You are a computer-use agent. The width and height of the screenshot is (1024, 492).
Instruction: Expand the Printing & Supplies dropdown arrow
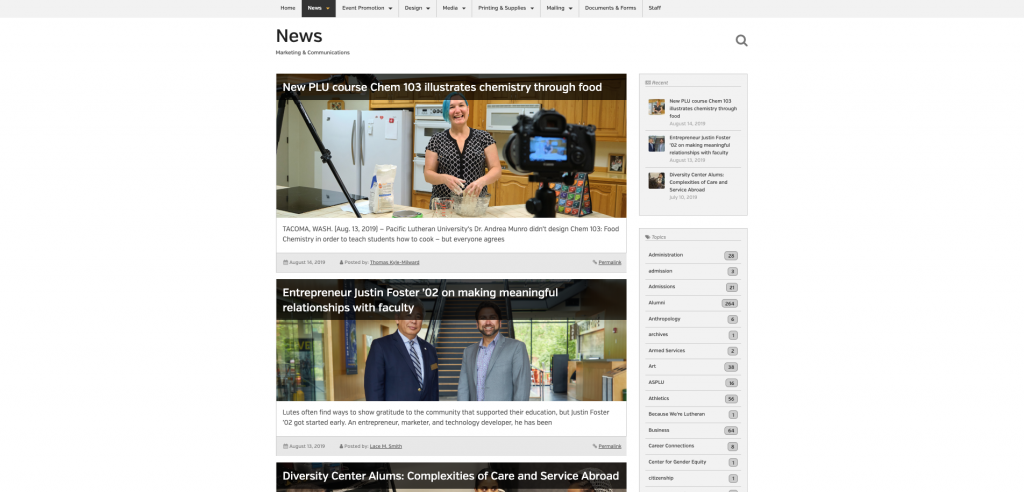(532, 8)
